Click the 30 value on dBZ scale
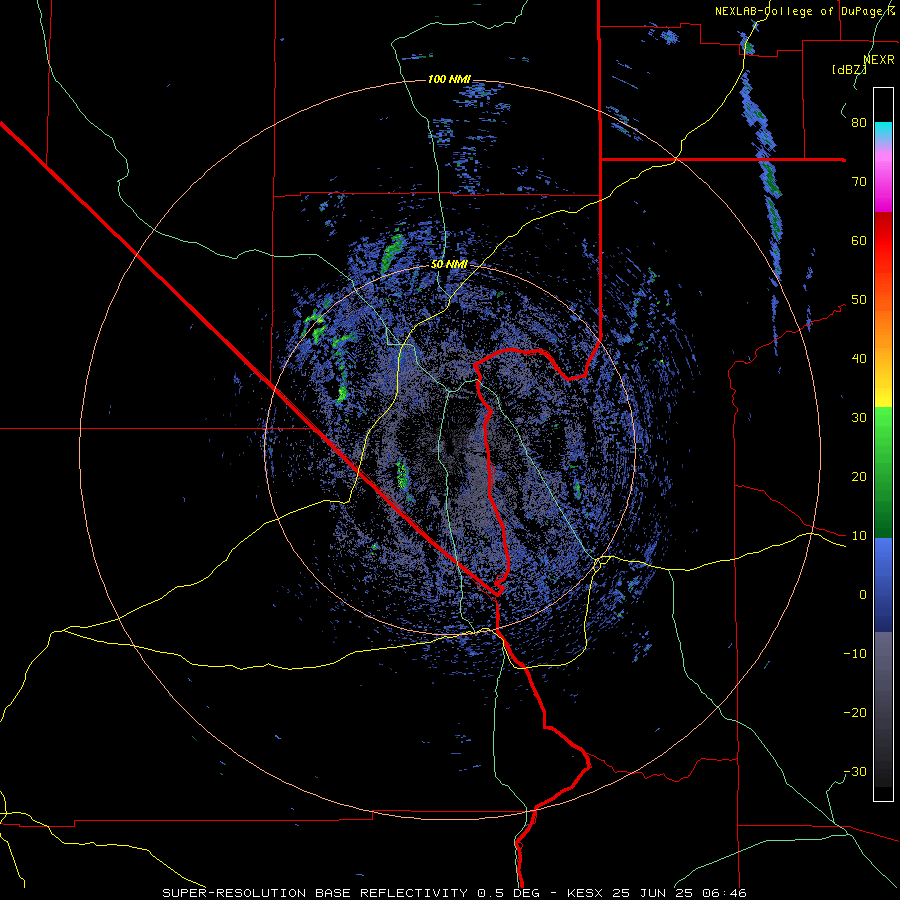Viewport: 900px width, 900px height. click(859, 417)
